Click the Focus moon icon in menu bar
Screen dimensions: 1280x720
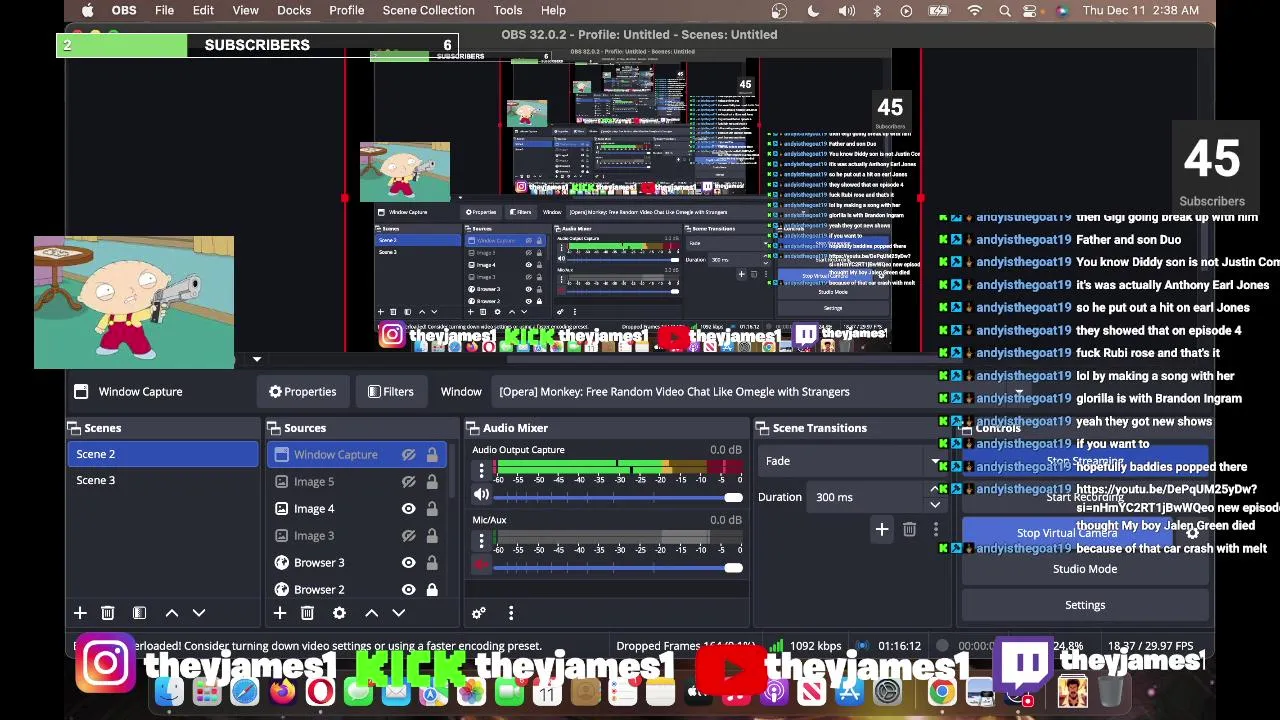(813, 10)
